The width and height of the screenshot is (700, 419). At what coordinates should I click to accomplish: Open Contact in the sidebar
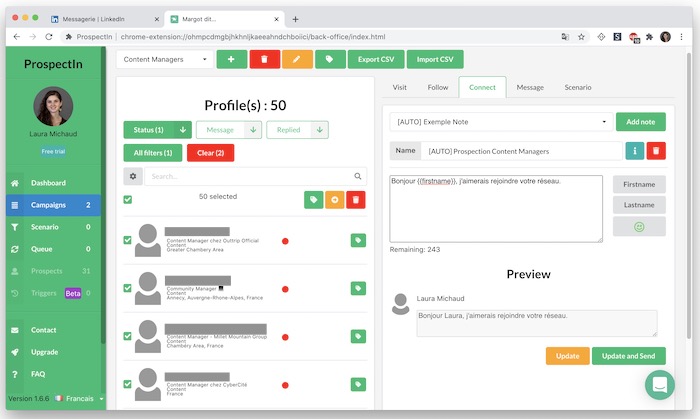click(53, 330)
